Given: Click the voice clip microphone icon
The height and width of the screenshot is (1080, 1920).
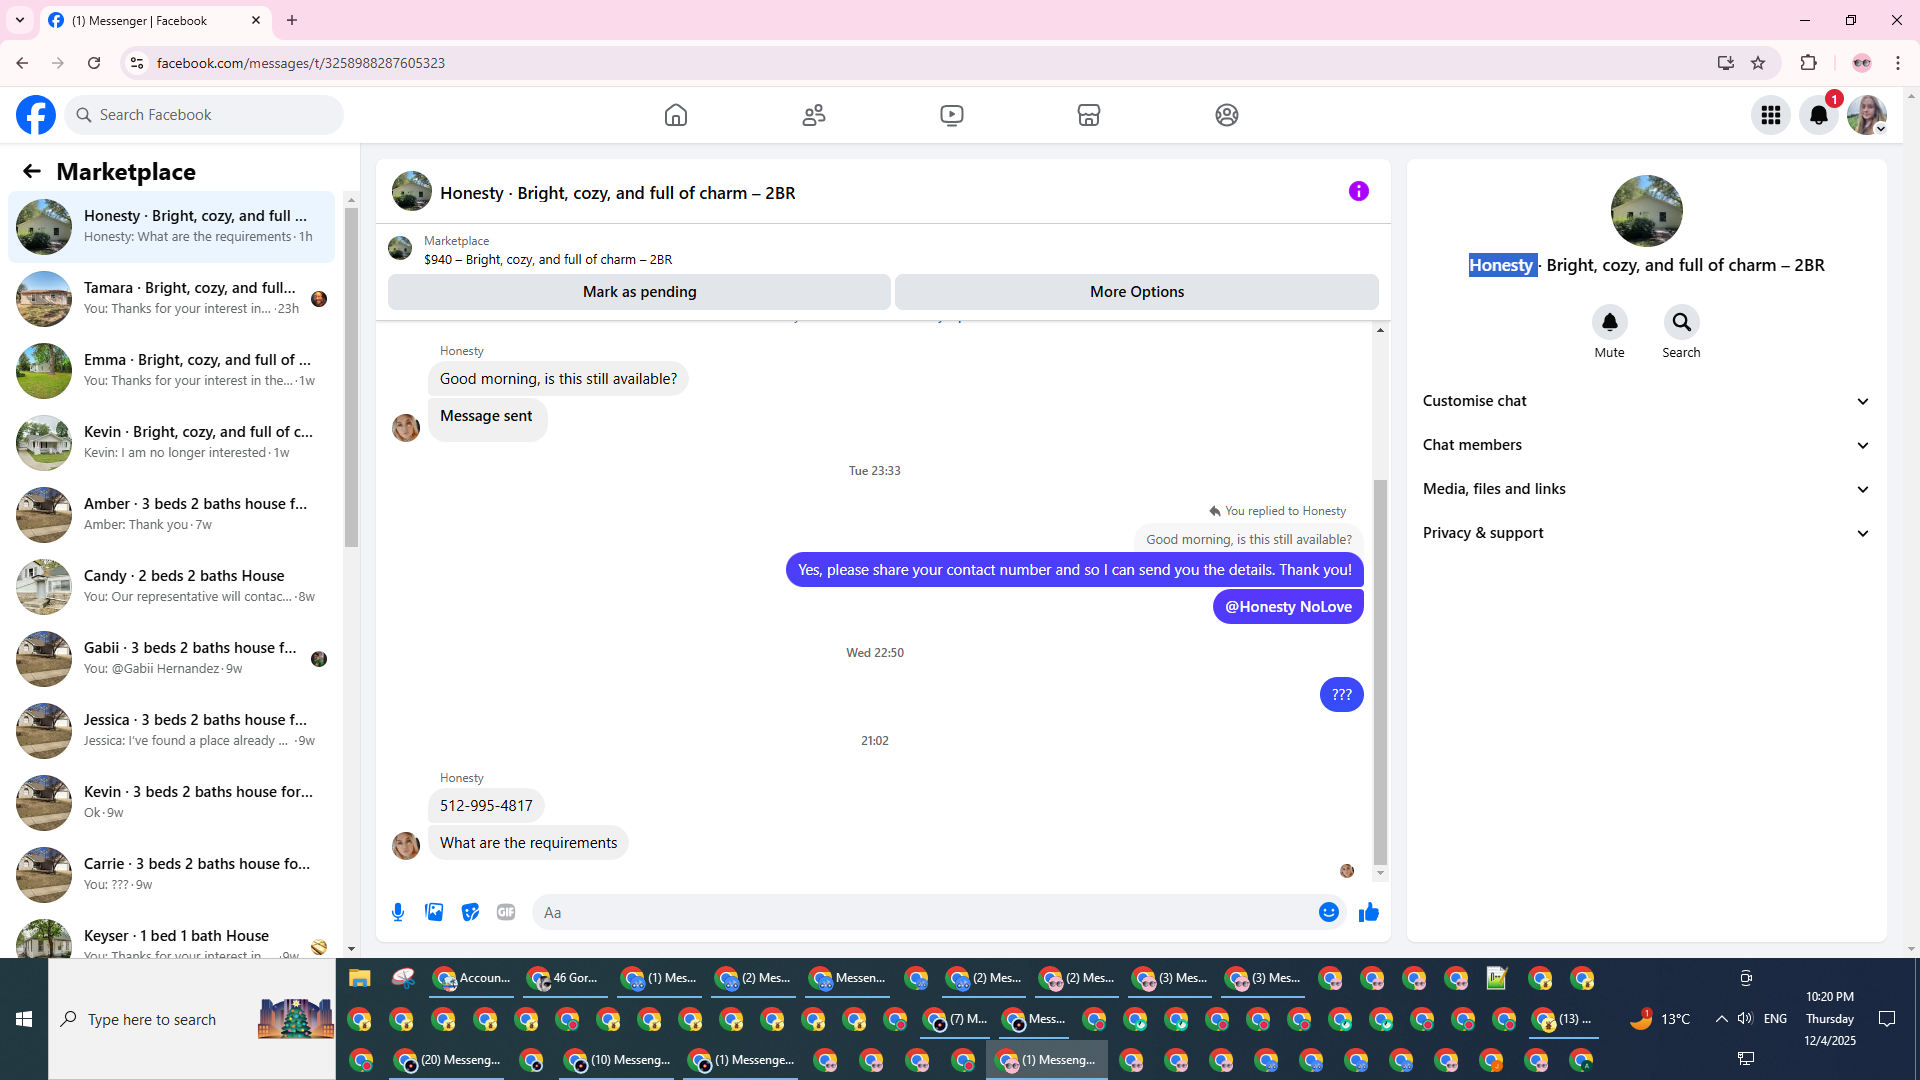Looking at the screenshot, I should tap(398, 912).
